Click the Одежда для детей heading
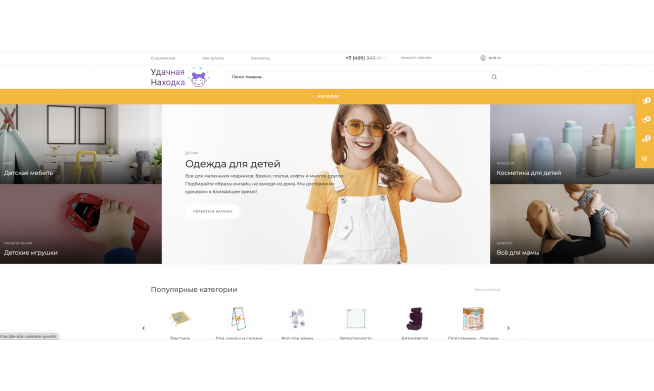Image resolution: width=654 pixels, height=391 pixels. (x=233, y=164)
